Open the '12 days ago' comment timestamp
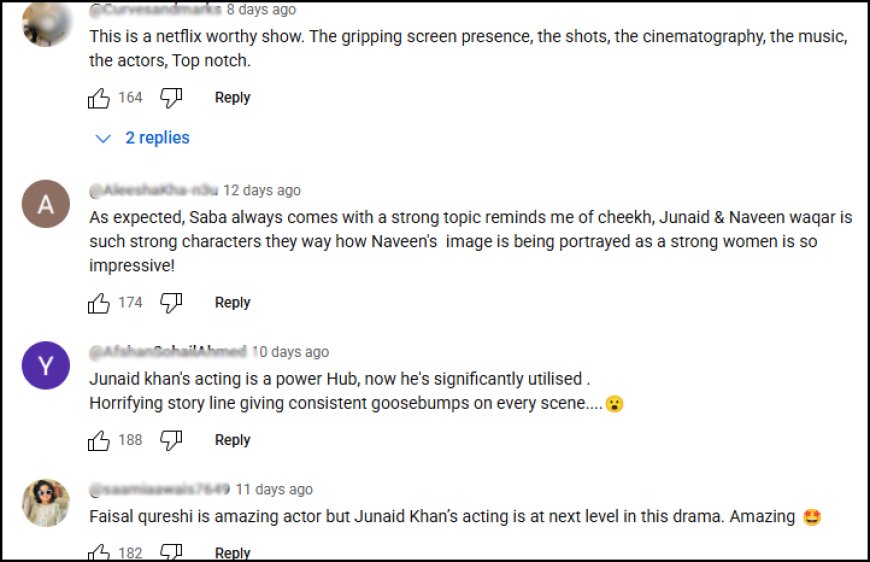870x562 pixels. click(261, 190)
